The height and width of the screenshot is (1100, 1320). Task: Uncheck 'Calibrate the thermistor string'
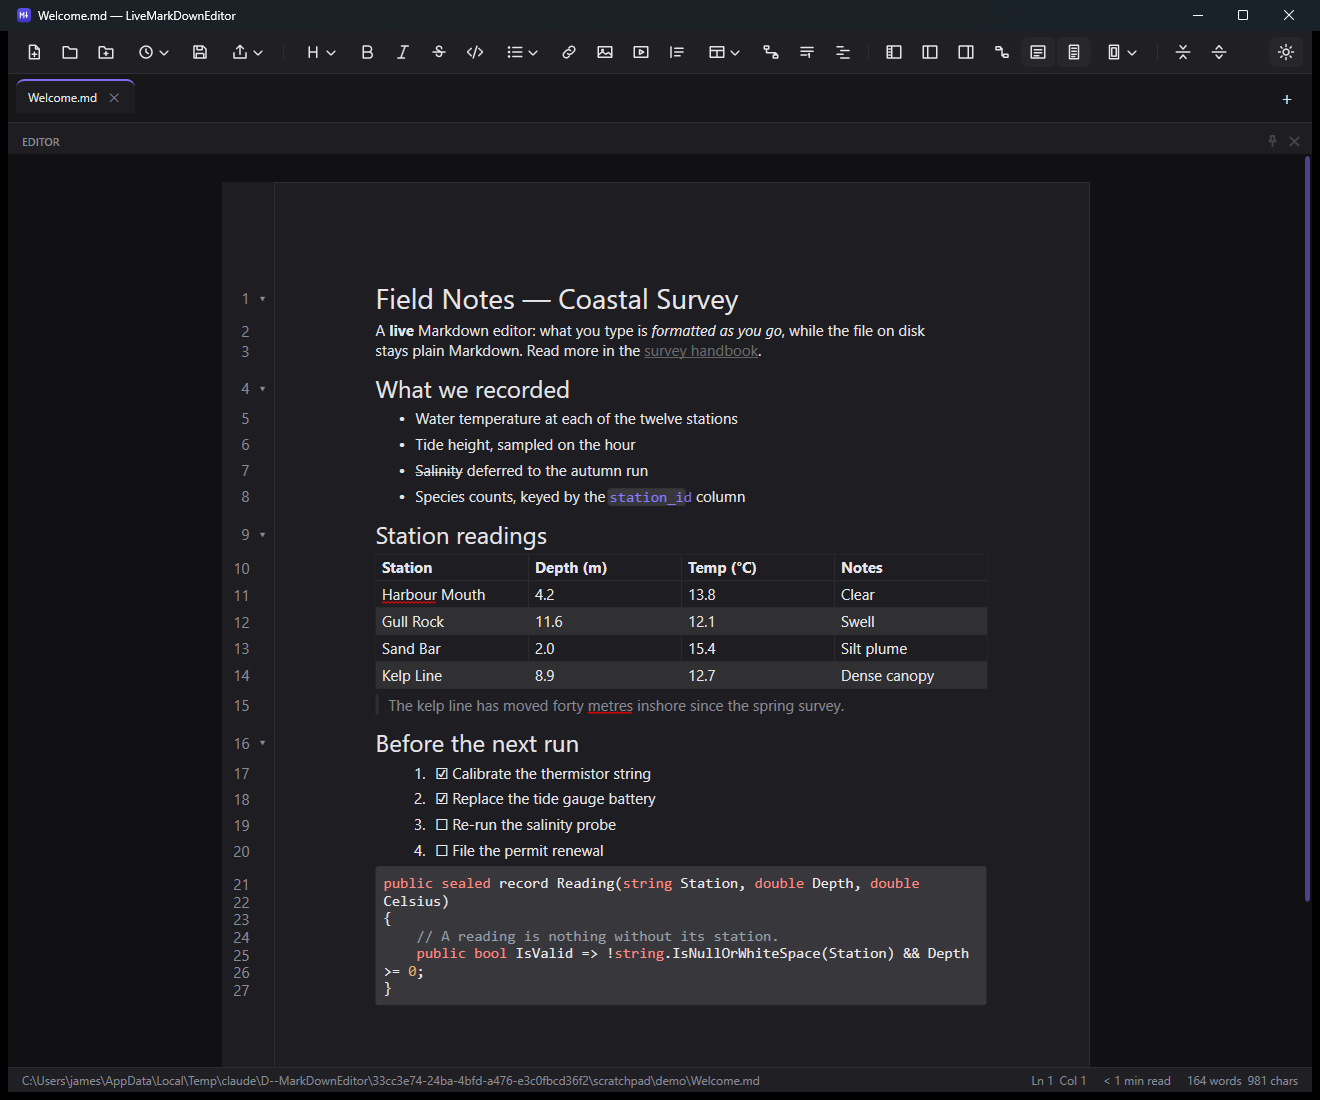click(442, 773)
